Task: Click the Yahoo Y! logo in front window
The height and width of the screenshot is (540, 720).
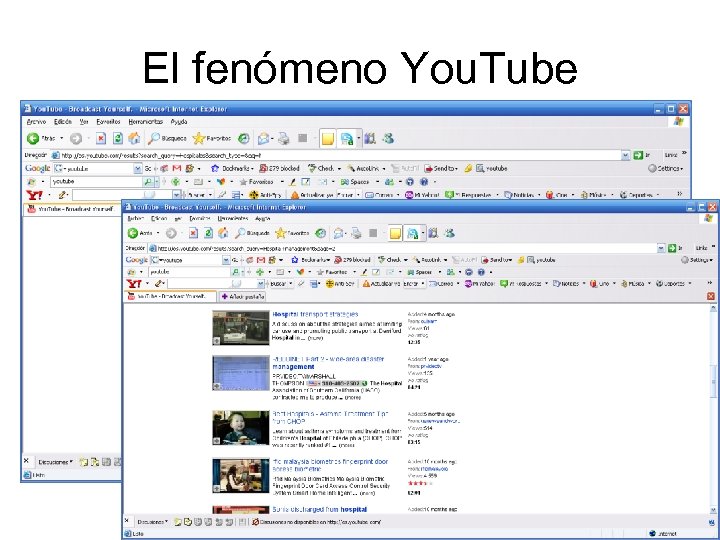Action: pyautogui.click(x=134, y=284)
